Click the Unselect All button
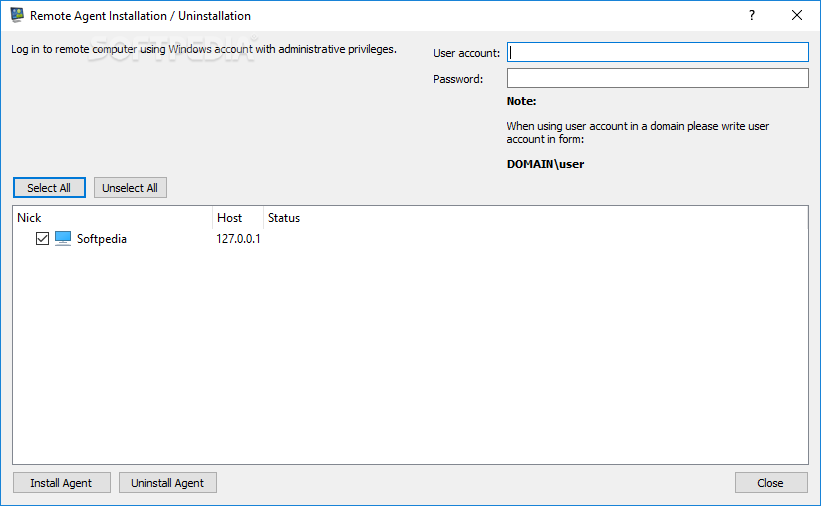Screen dimensions: 821x506 click(x=130, y=188)
